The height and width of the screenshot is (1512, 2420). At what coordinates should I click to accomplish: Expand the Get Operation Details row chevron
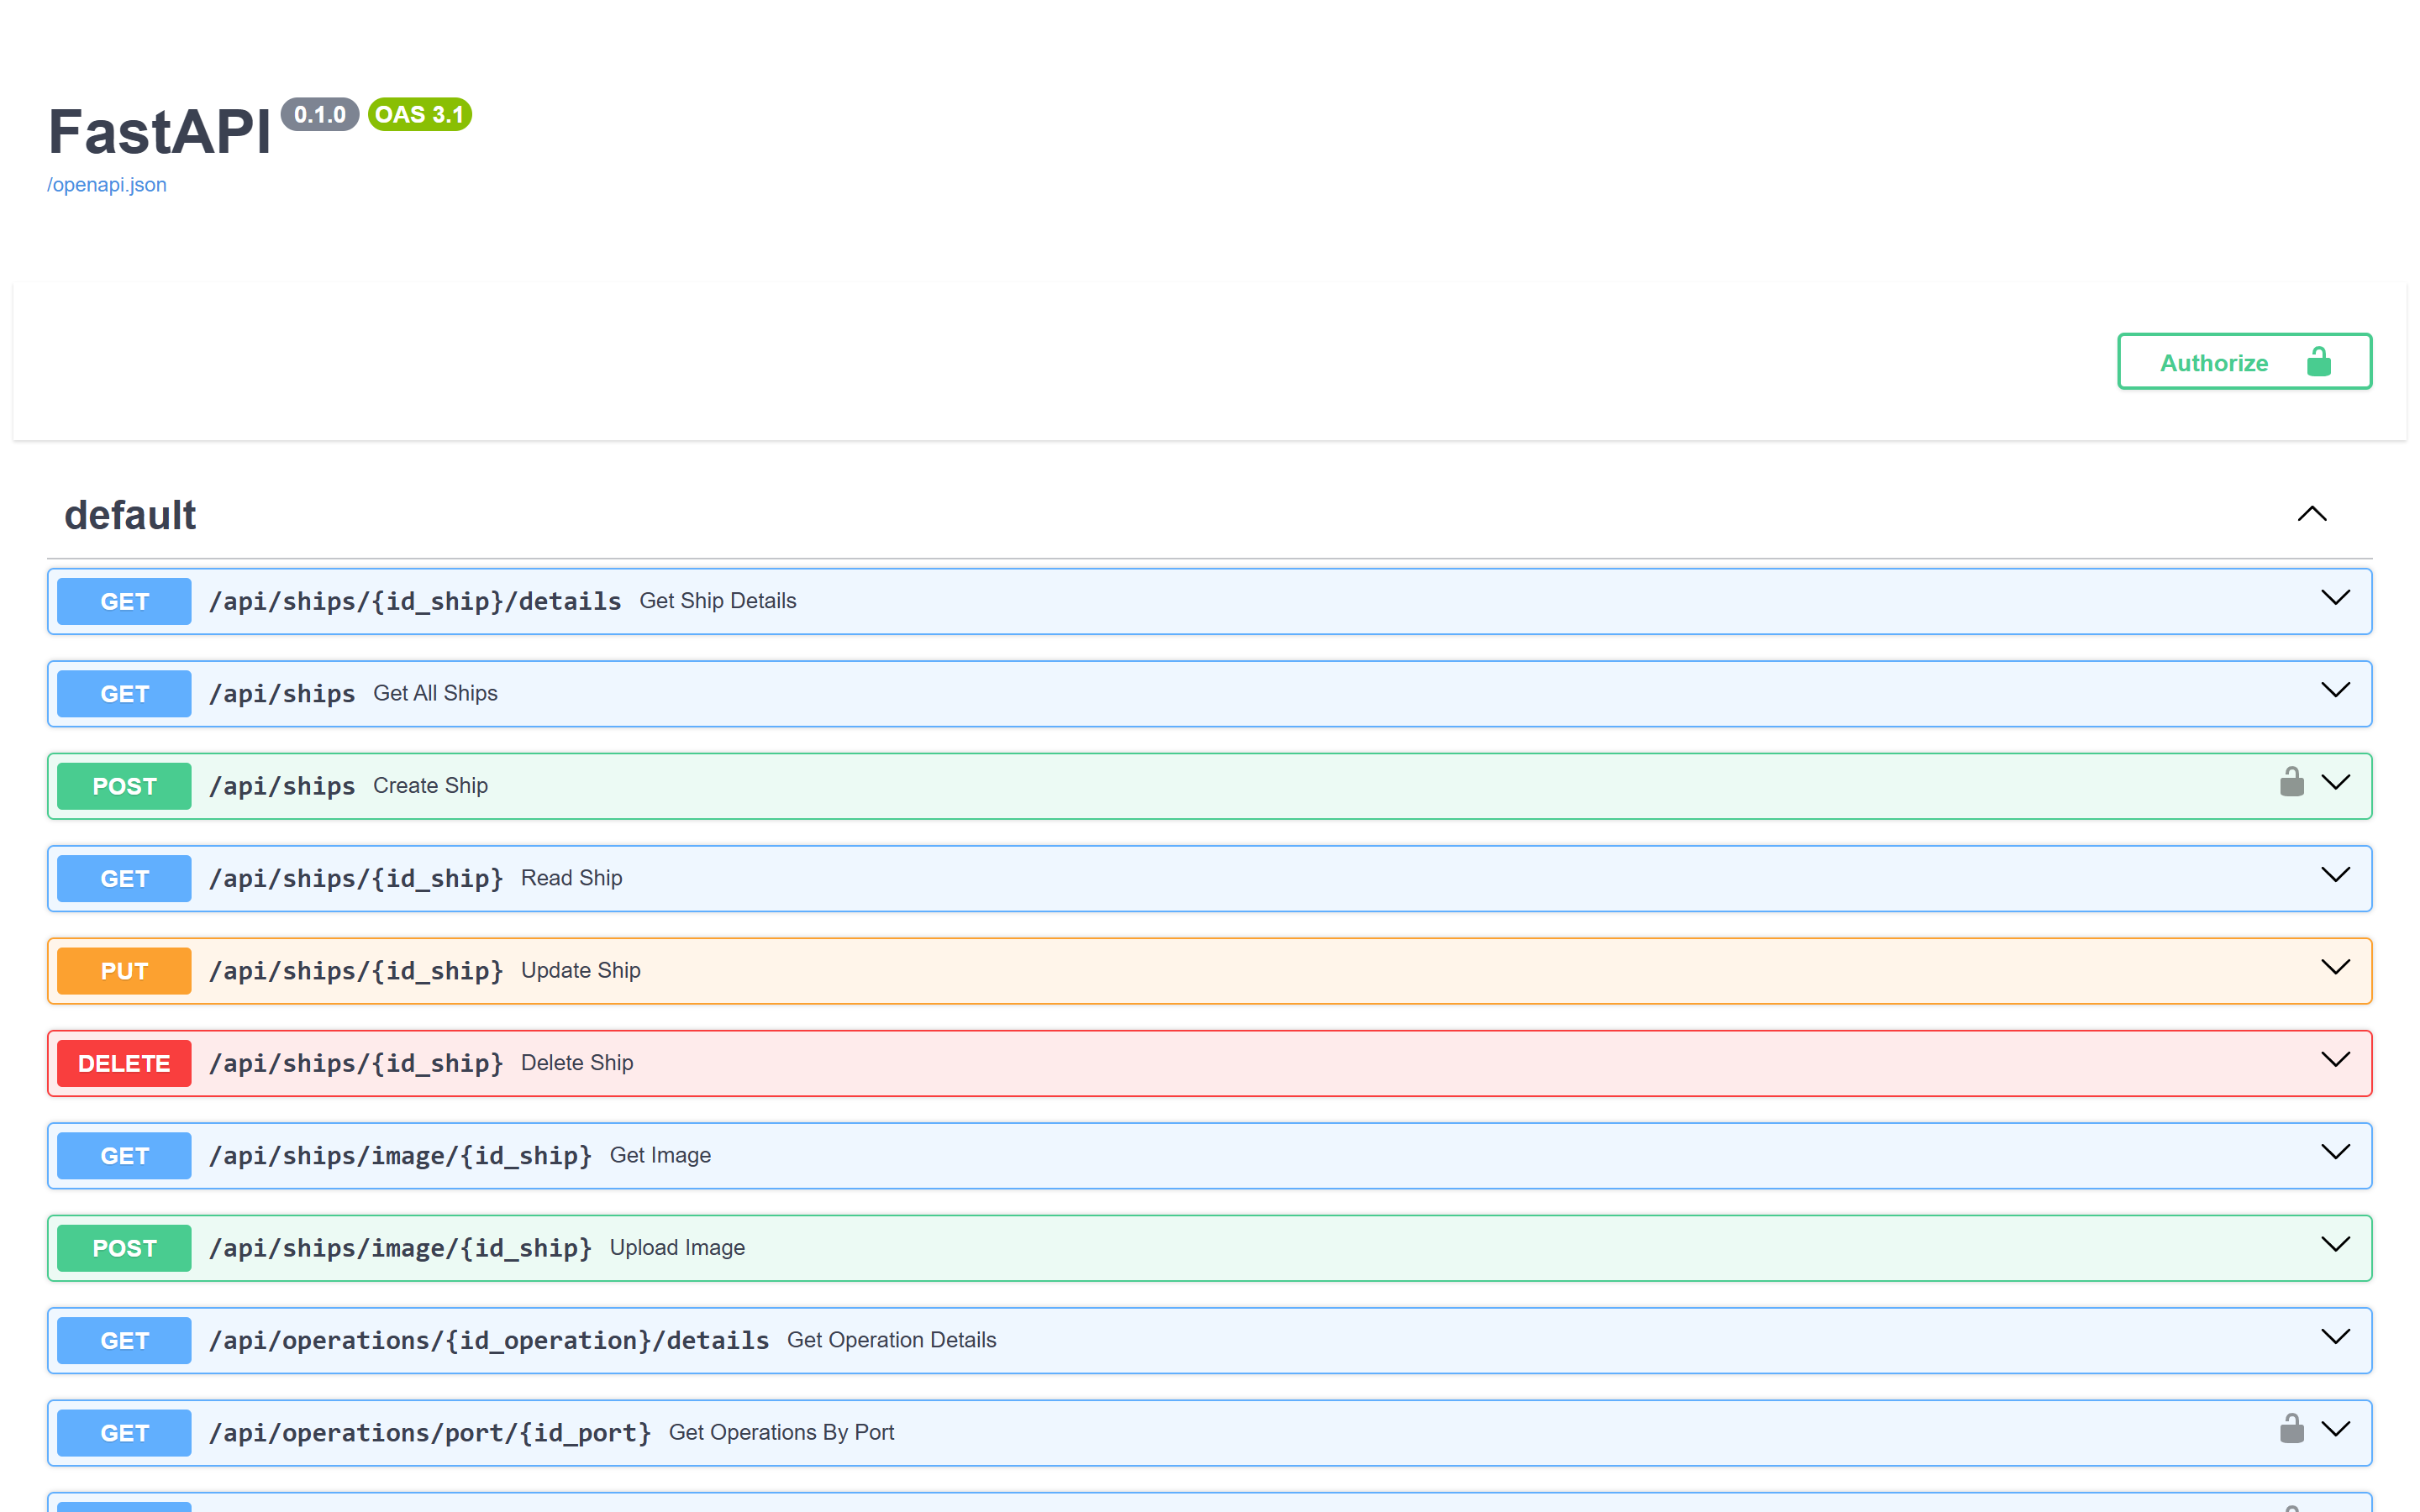2335,1337
